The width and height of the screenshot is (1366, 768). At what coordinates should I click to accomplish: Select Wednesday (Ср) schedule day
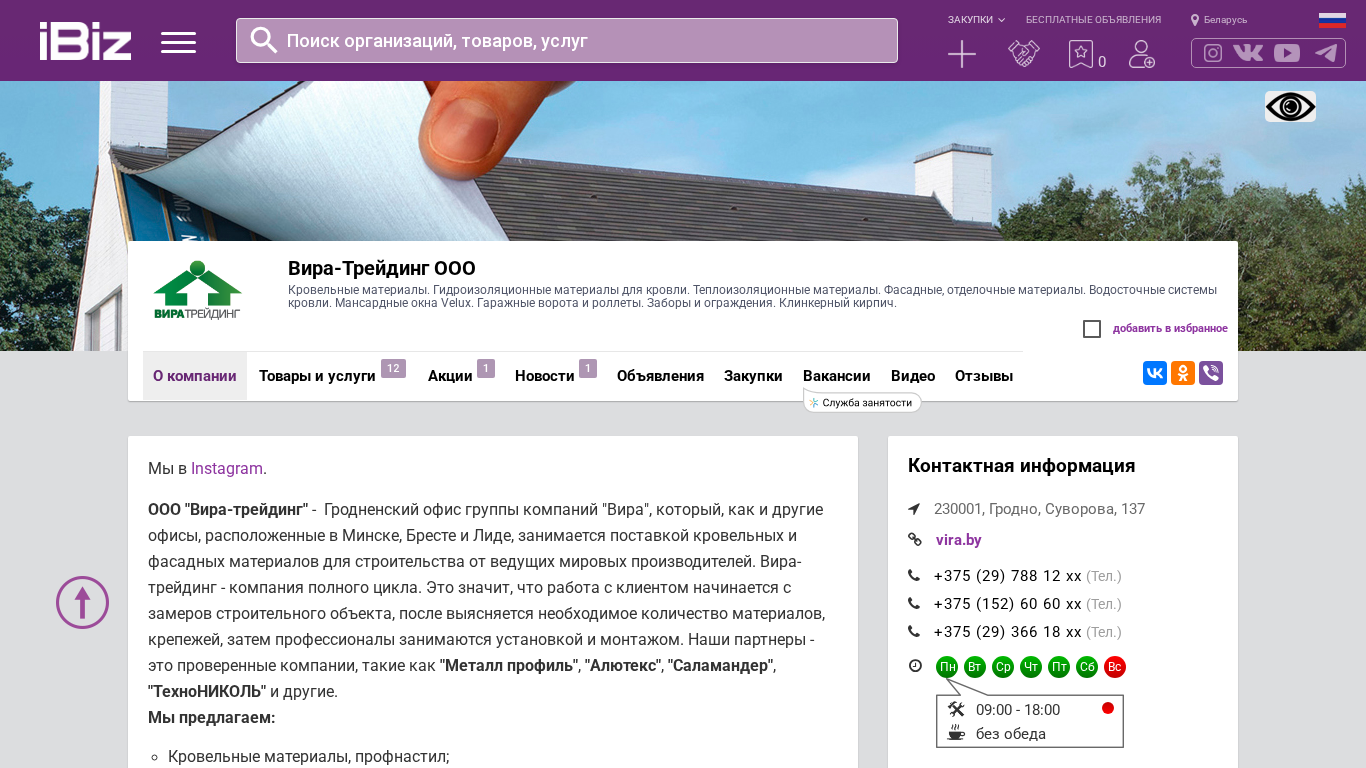1003,667
